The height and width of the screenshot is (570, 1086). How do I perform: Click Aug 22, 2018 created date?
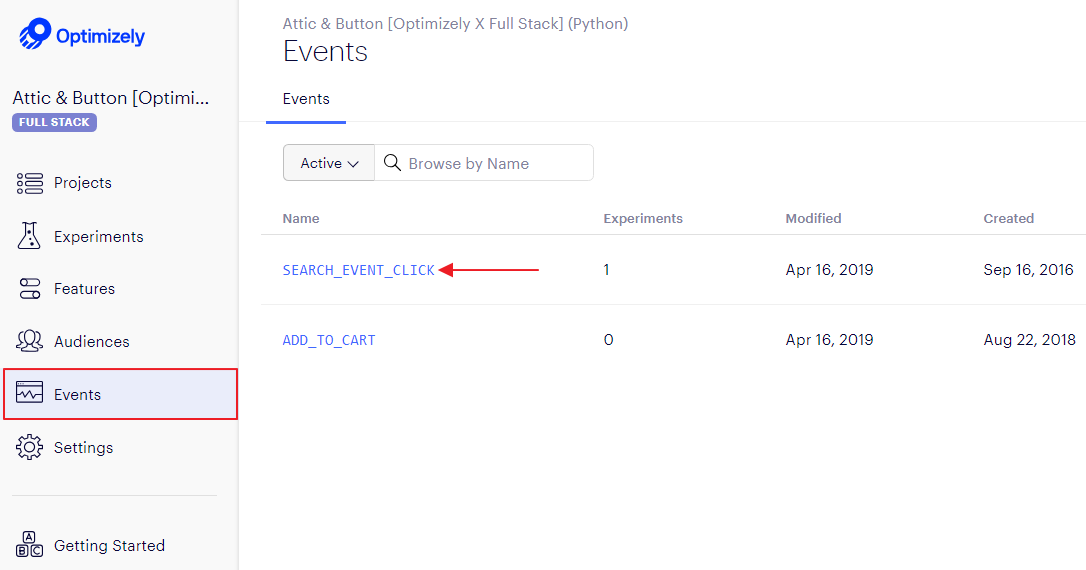coord(1029,339)
